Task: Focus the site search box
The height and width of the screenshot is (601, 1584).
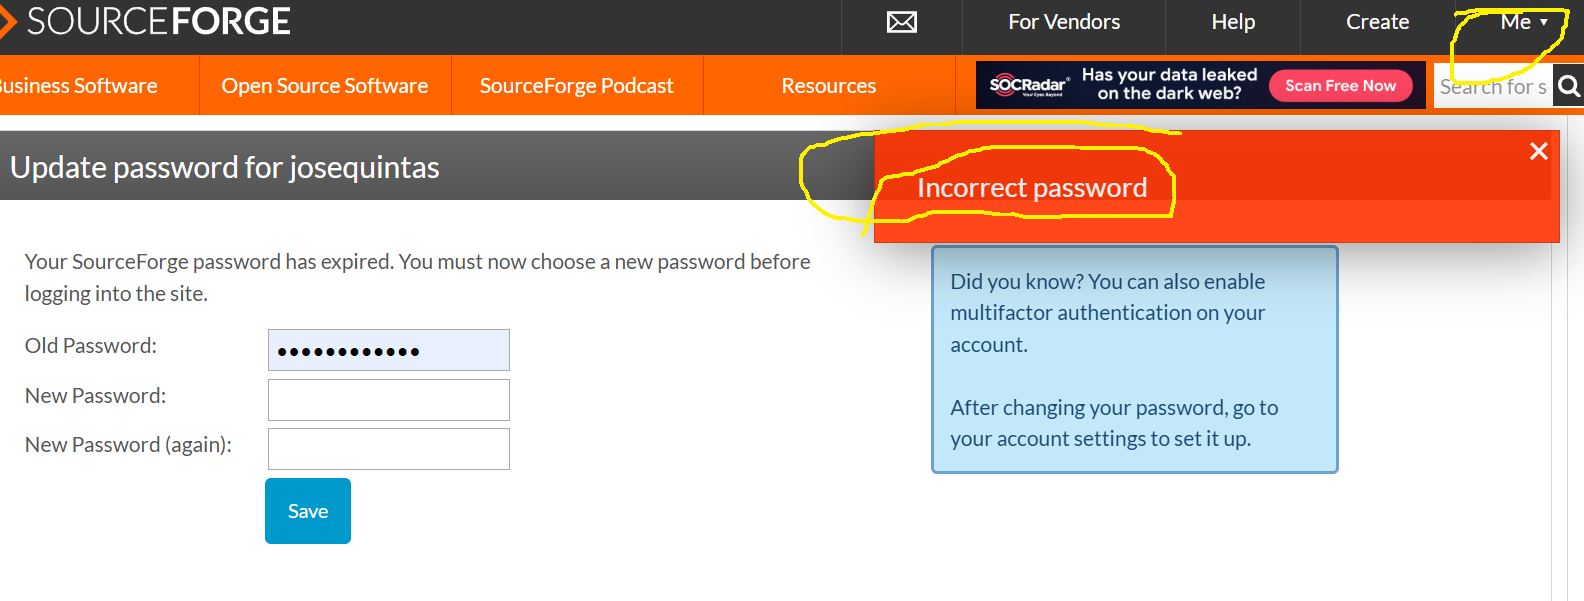Action: pos(1492,87)
